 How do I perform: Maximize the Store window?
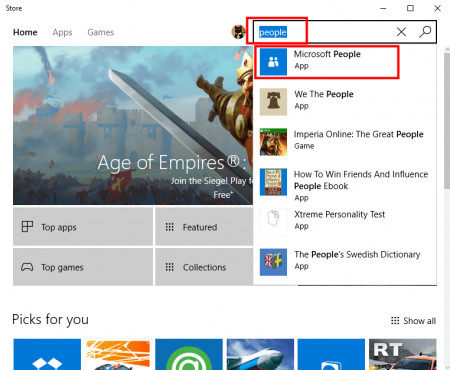pyautogui.click(x=410, y=8)
